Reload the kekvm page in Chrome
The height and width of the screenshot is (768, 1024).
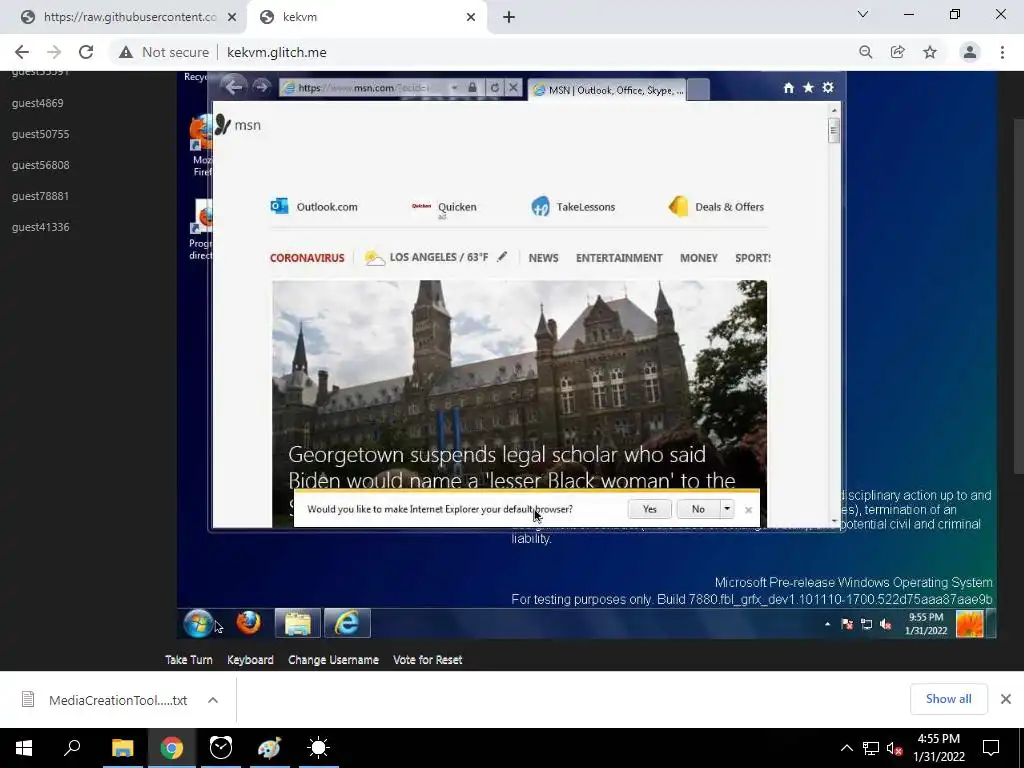[x=86, y=52]
